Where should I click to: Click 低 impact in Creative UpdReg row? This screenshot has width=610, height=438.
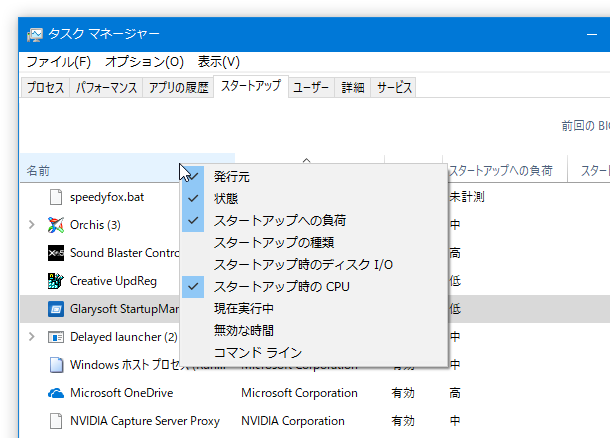pyautogui.click(x=455, y=281)
